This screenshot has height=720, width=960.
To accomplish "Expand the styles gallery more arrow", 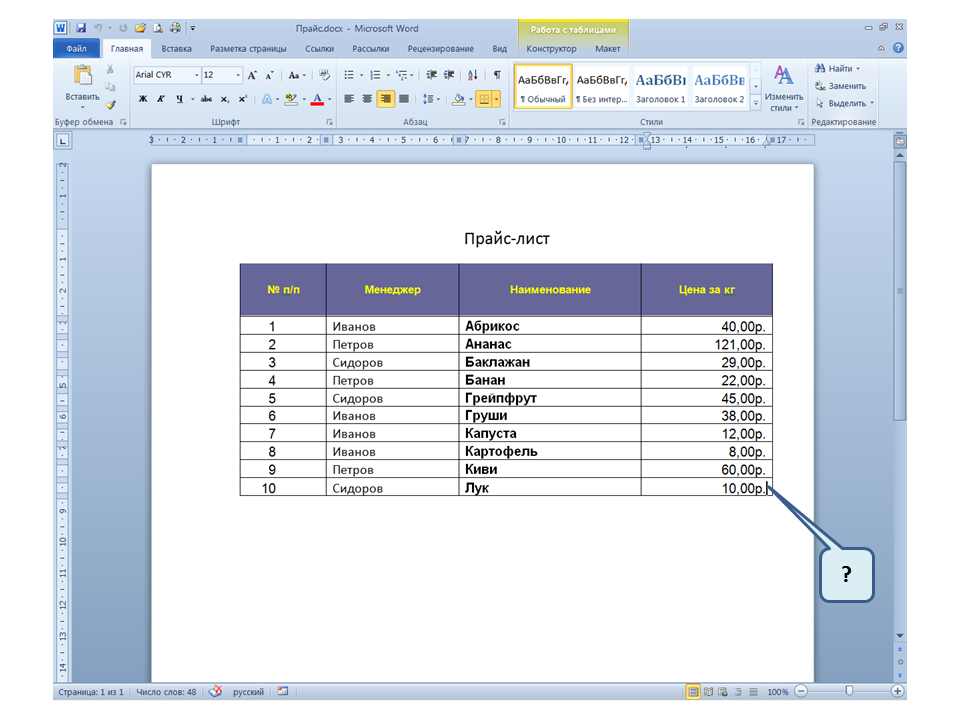I will 756,103.
